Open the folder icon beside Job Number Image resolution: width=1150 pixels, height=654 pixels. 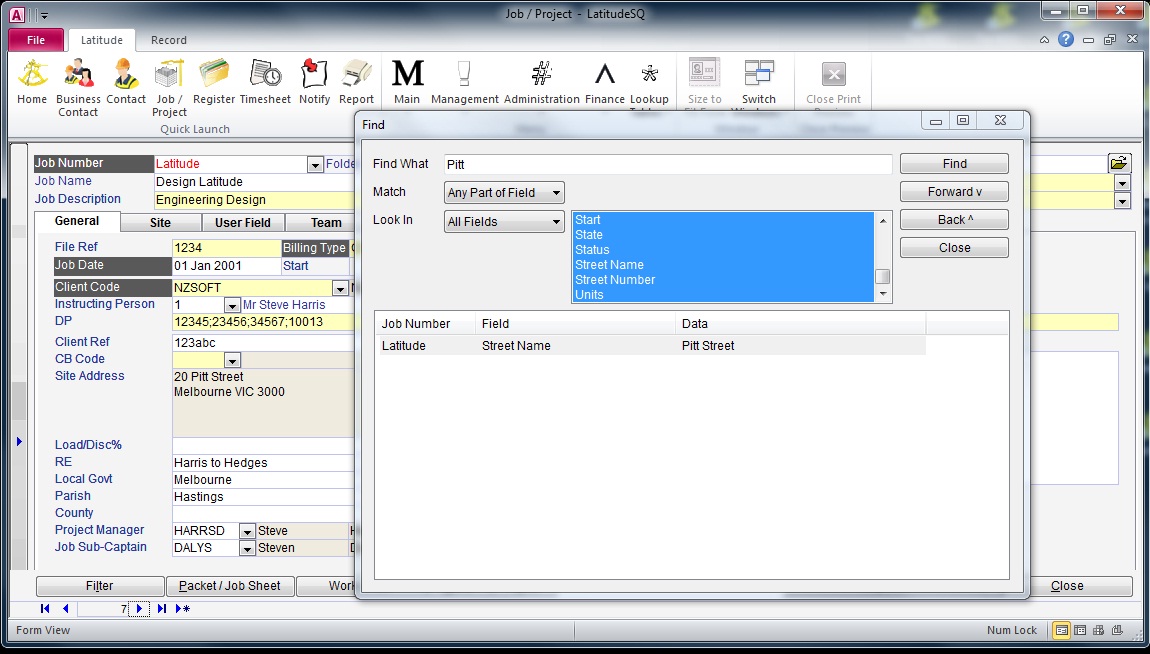tap(1118, 163)
